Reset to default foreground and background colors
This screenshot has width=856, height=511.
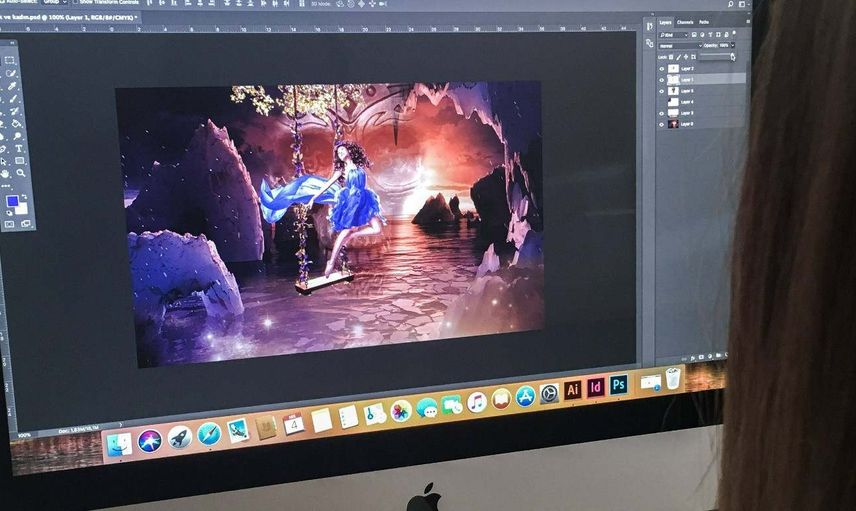point(9,213)
